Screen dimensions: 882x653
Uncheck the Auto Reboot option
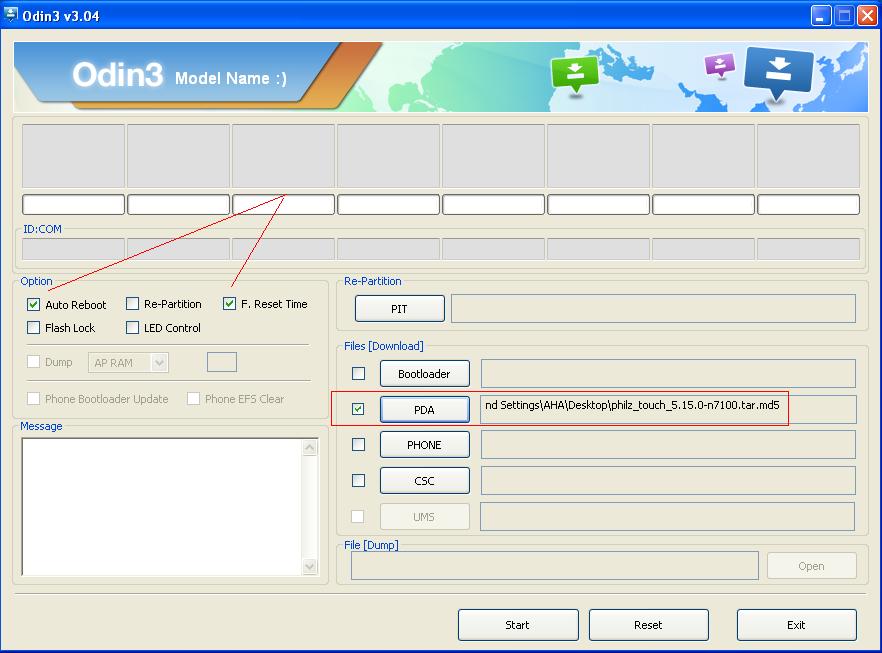click(33, 304)
